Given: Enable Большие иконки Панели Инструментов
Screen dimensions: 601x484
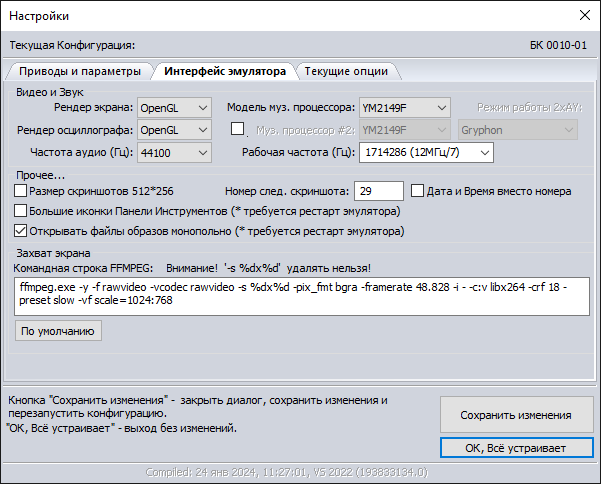Looking at the screenshot, I should coord(21,211).
